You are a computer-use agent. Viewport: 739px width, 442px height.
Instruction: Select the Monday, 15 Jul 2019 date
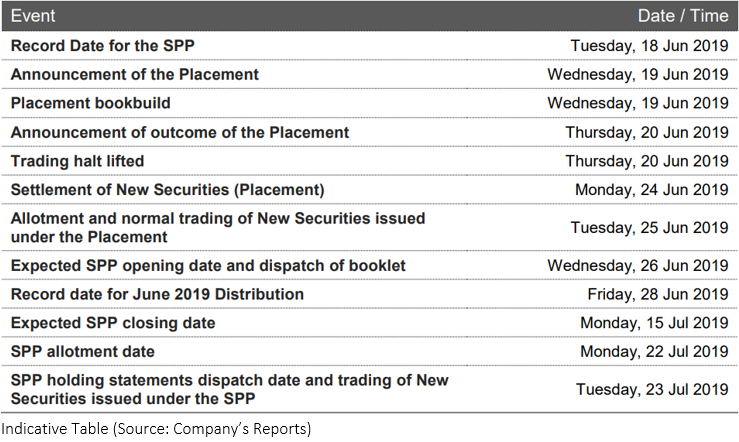point(654,323)
